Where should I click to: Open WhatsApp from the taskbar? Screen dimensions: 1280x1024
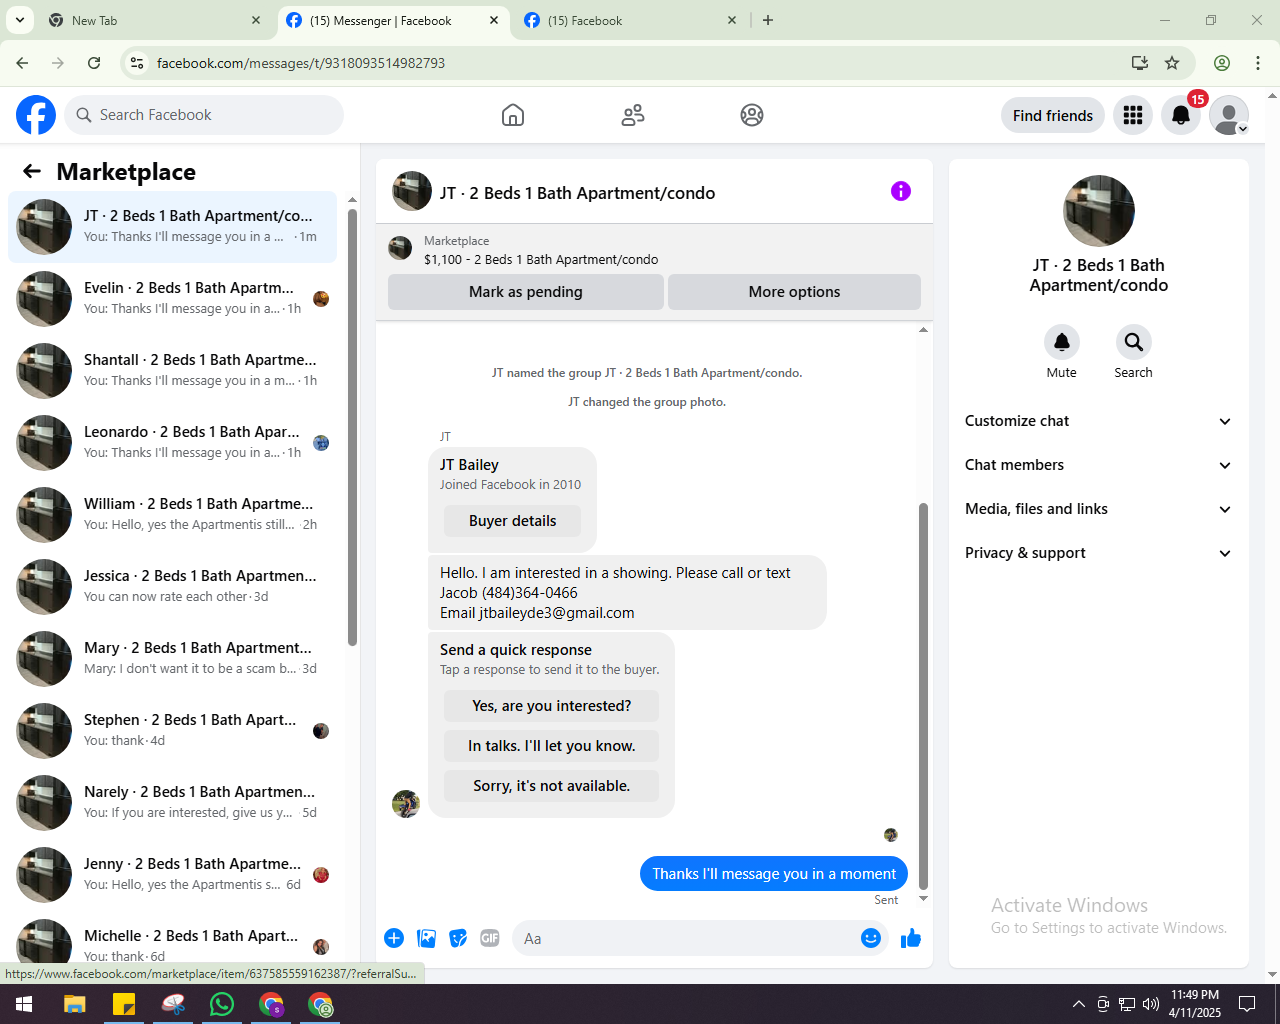pyautogui.click(x=222, y=1004)
